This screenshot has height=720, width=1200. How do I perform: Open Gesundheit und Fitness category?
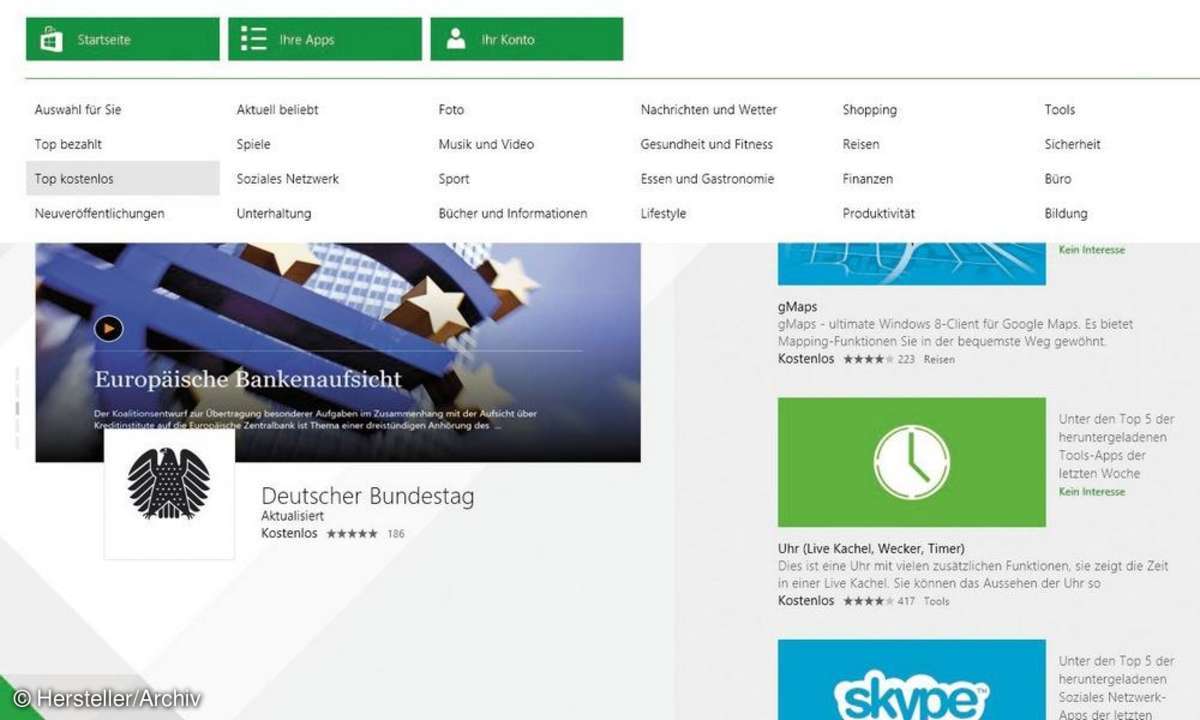(x=706, y=144)
